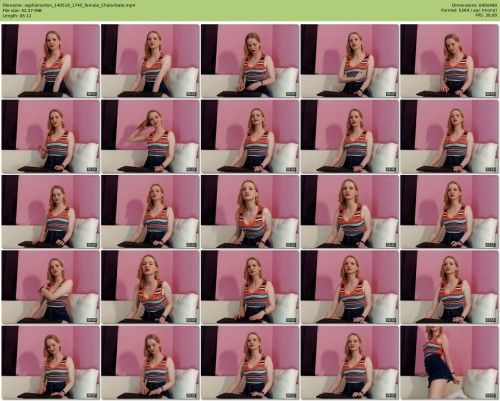Select the fifth thumbnail in the fourth row
Image resolution: width=500 pixels, height=401 pixels.
(449, 287)
